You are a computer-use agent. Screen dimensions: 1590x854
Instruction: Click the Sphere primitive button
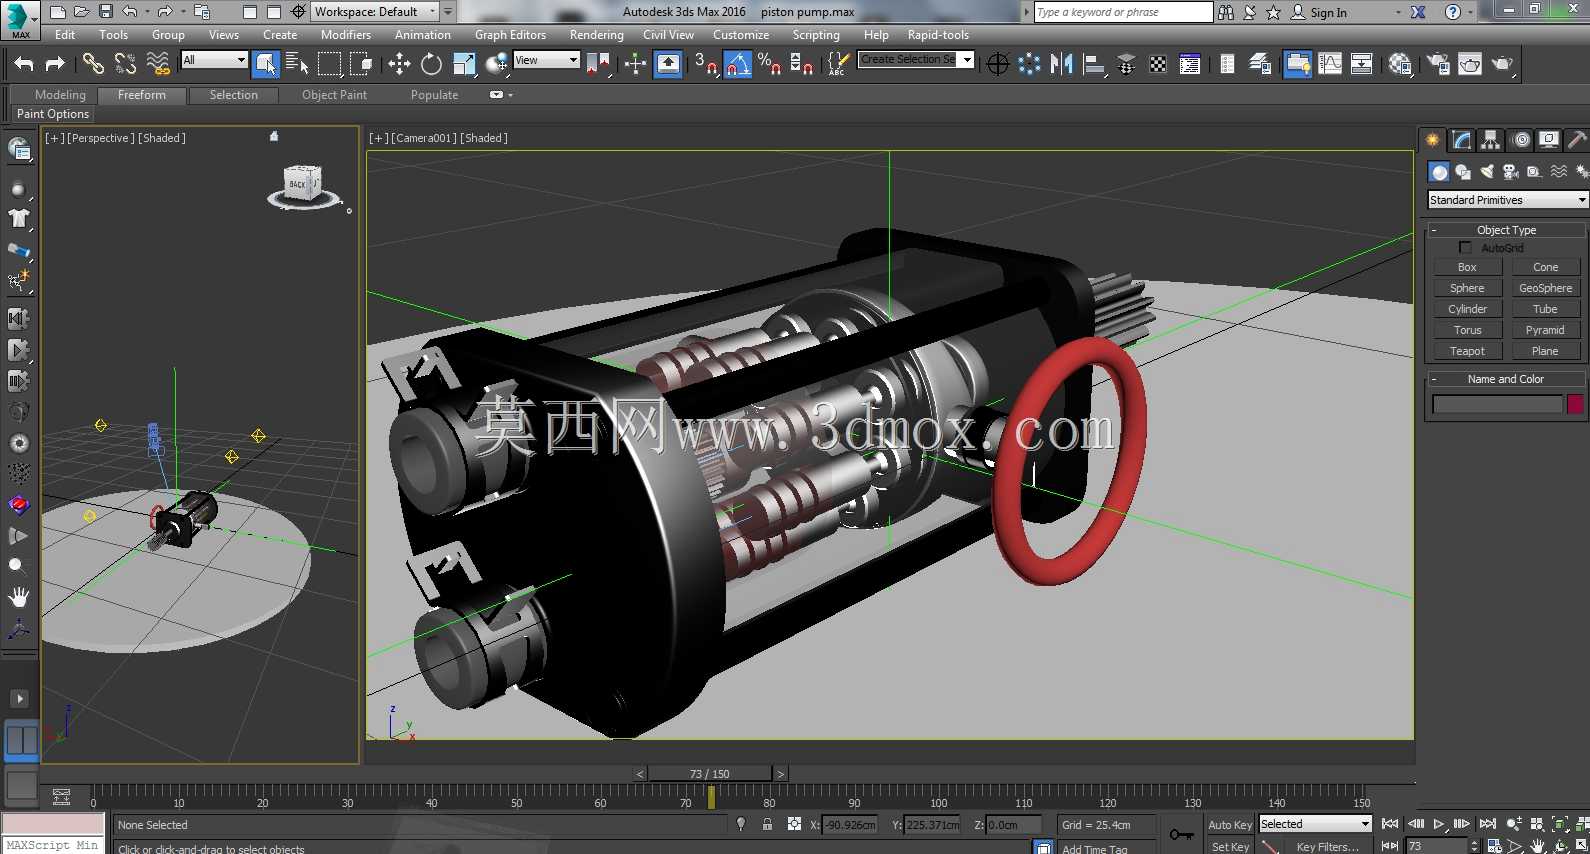[x=1467, y=288]
